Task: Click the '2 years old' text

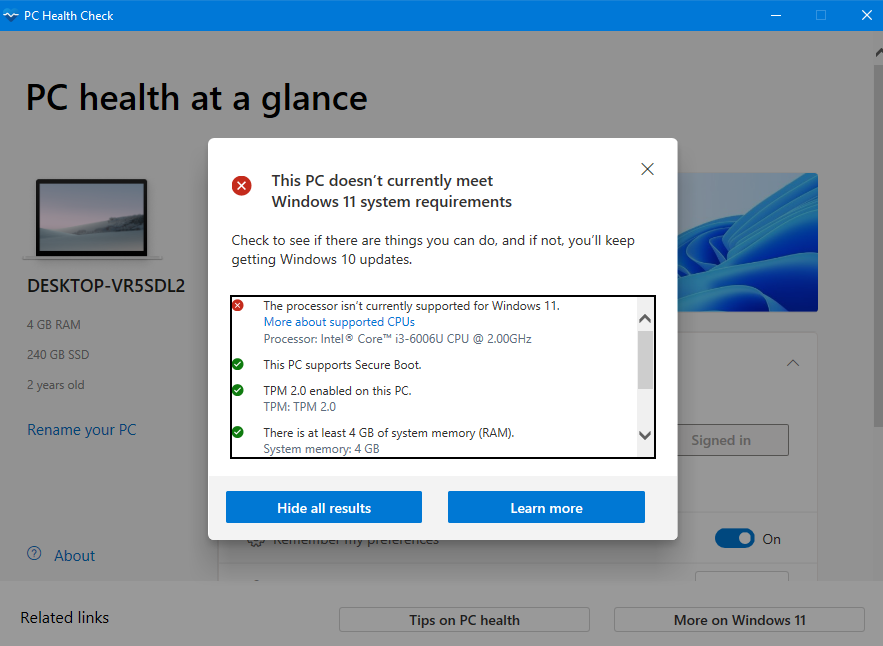Action: (x=56, y=385)
